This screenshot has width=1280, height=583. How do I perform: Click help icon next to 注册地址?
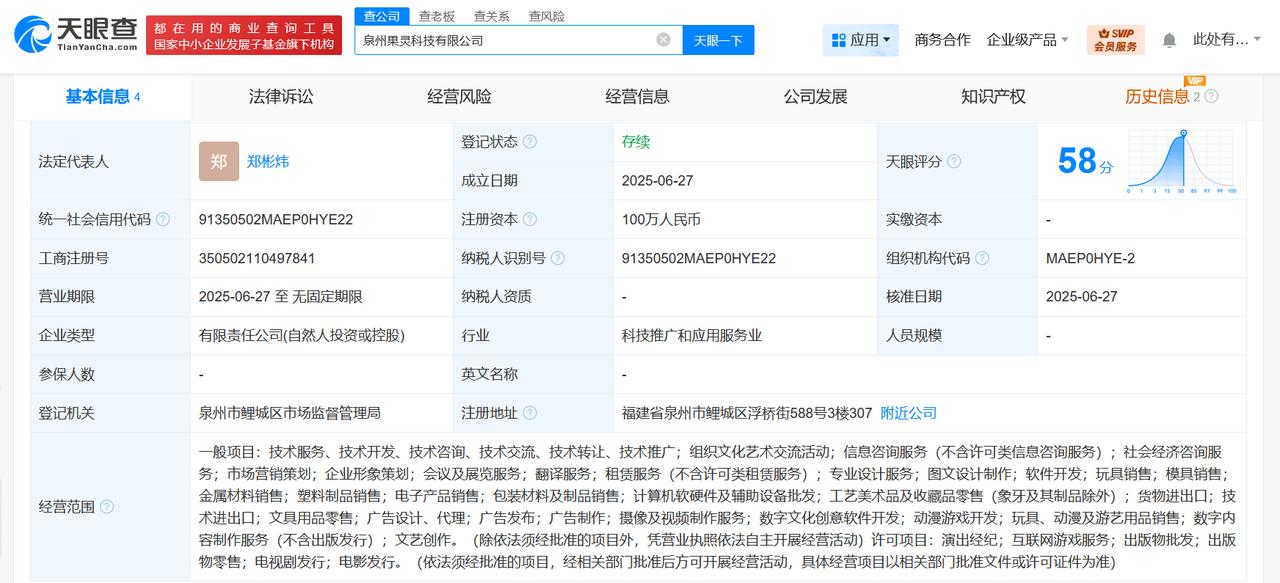coord(530,413)
